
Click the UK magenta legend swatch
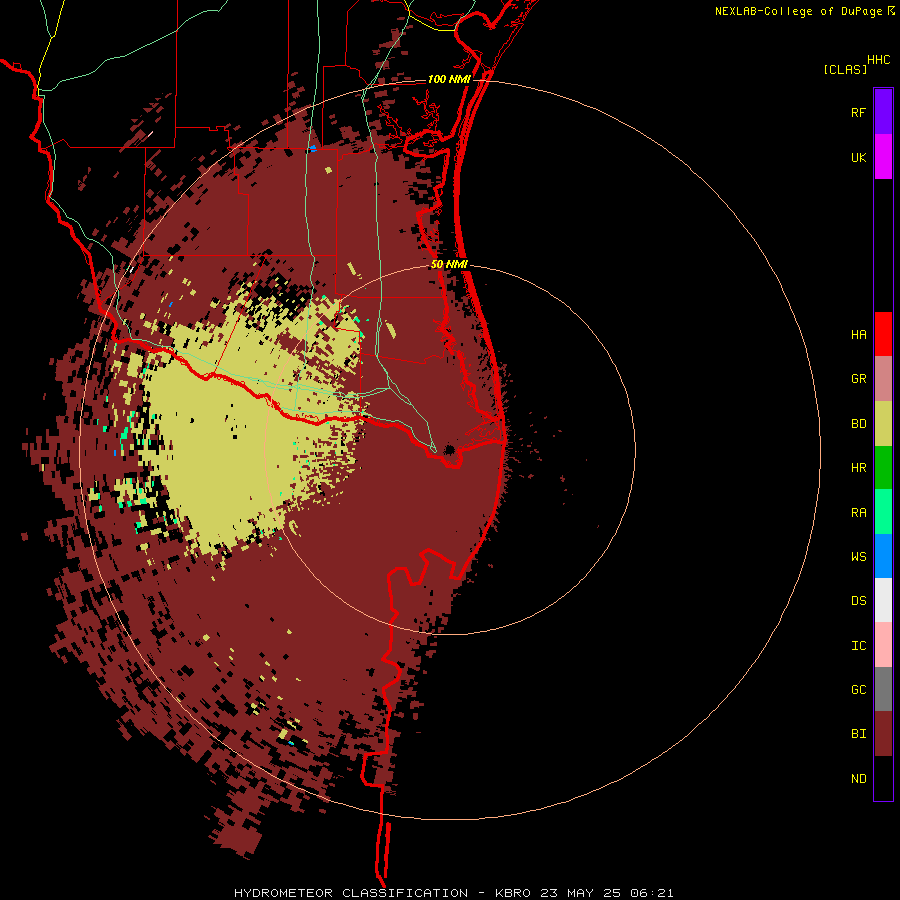point(883,157)
